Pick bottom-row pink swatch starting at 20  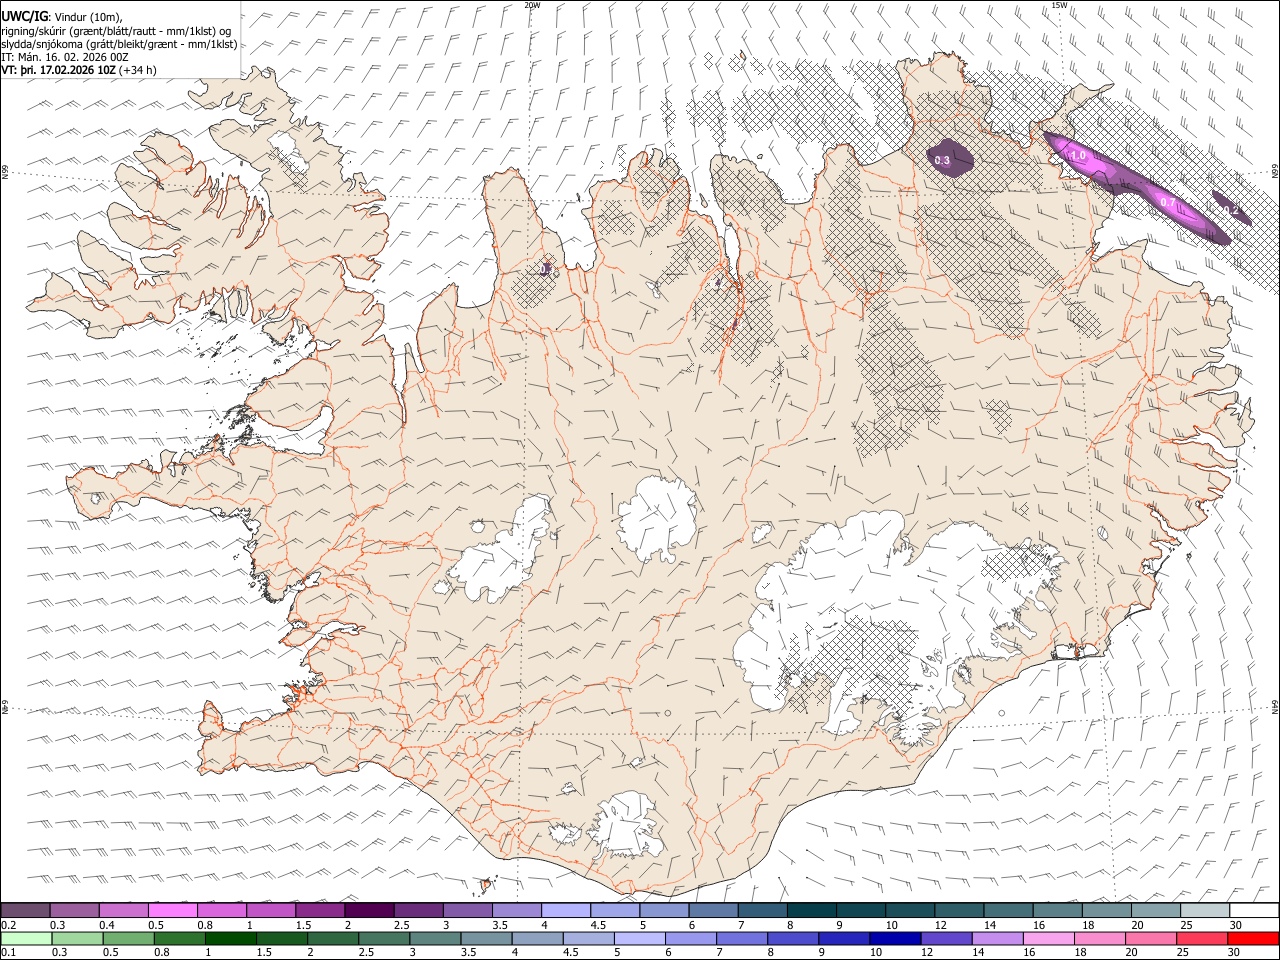pos(1150,938)
